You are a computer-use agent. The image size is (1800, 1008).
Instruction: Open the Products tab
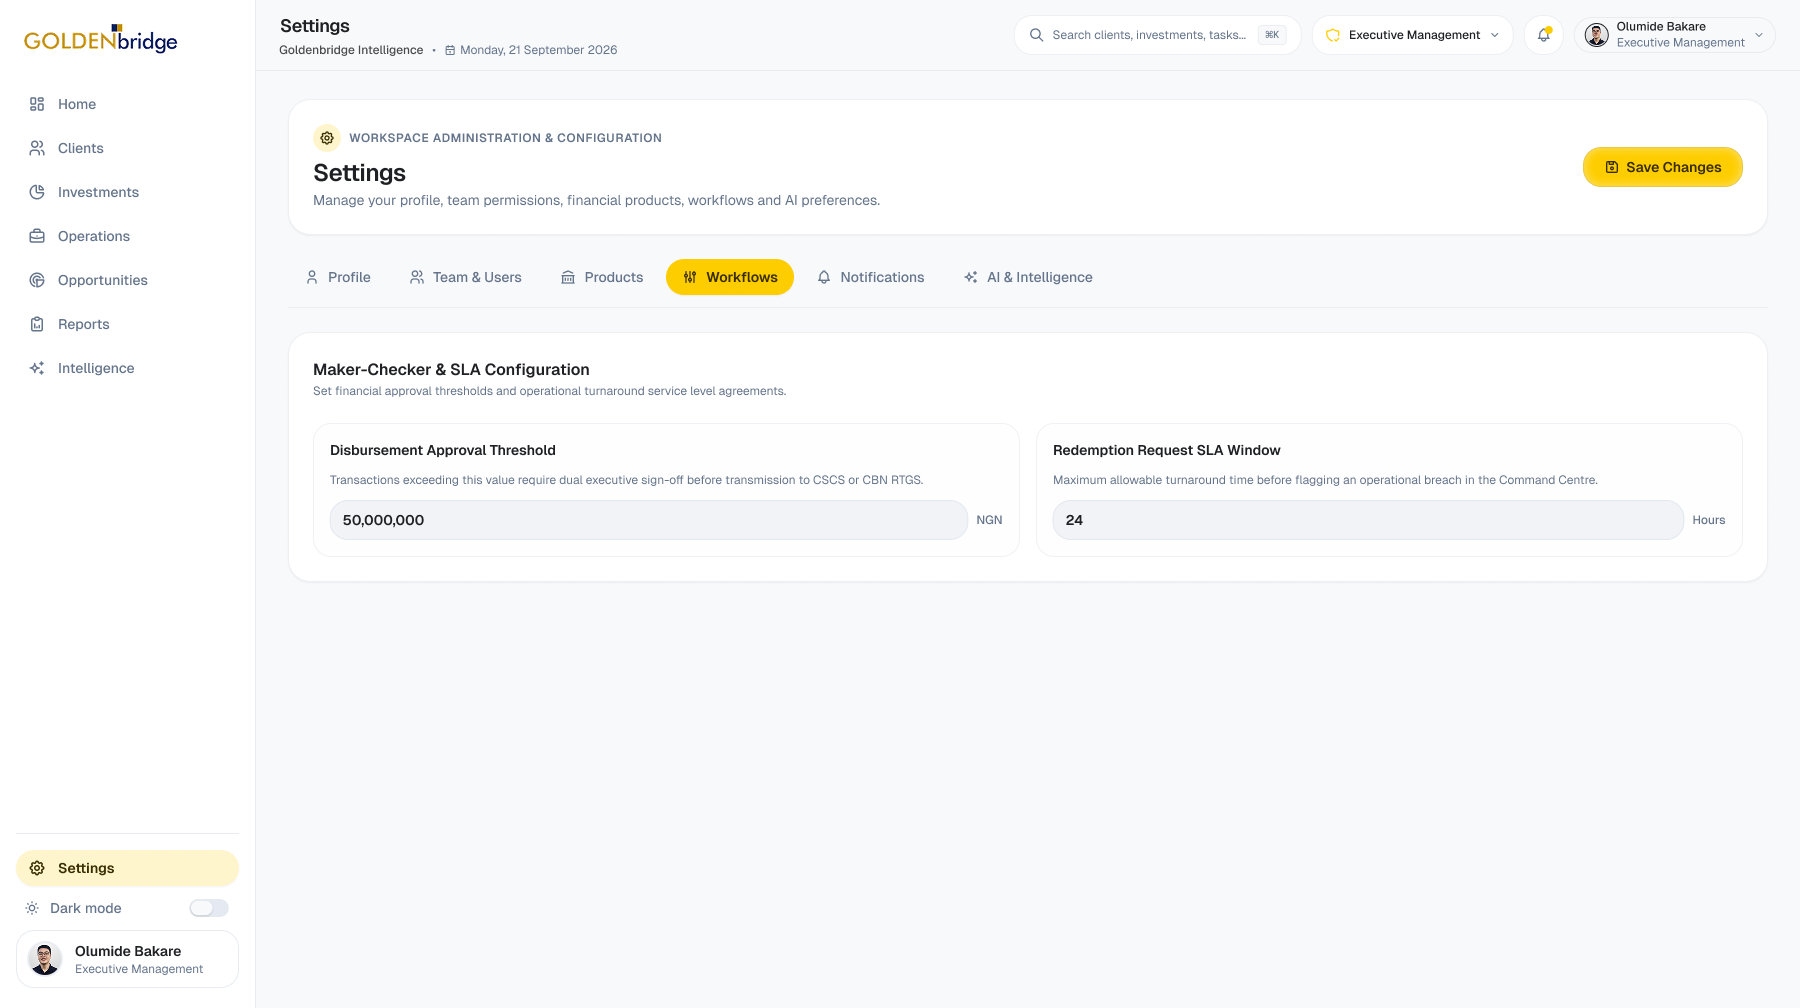pos(602,277)
